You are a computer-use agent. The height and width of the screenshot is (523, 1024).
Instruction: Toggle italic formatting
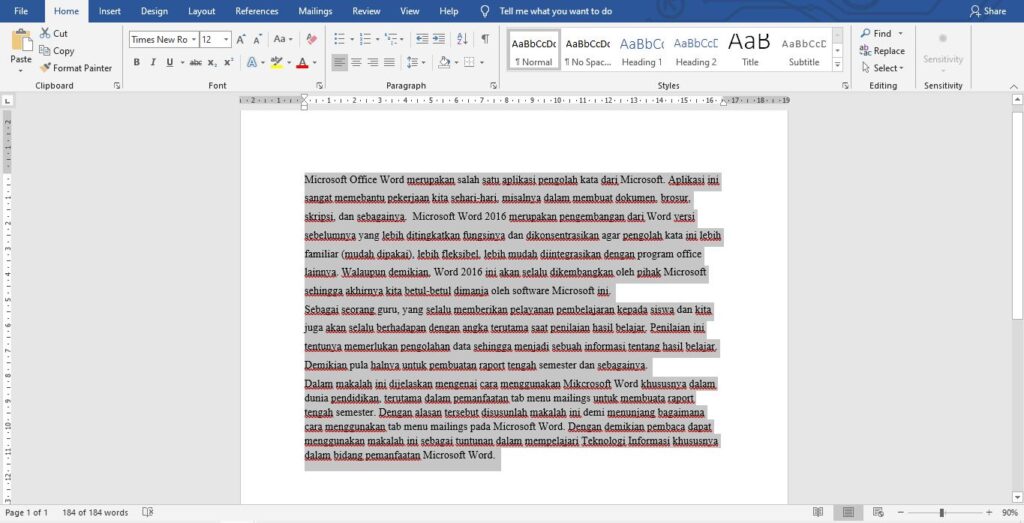tap(153, 63)
